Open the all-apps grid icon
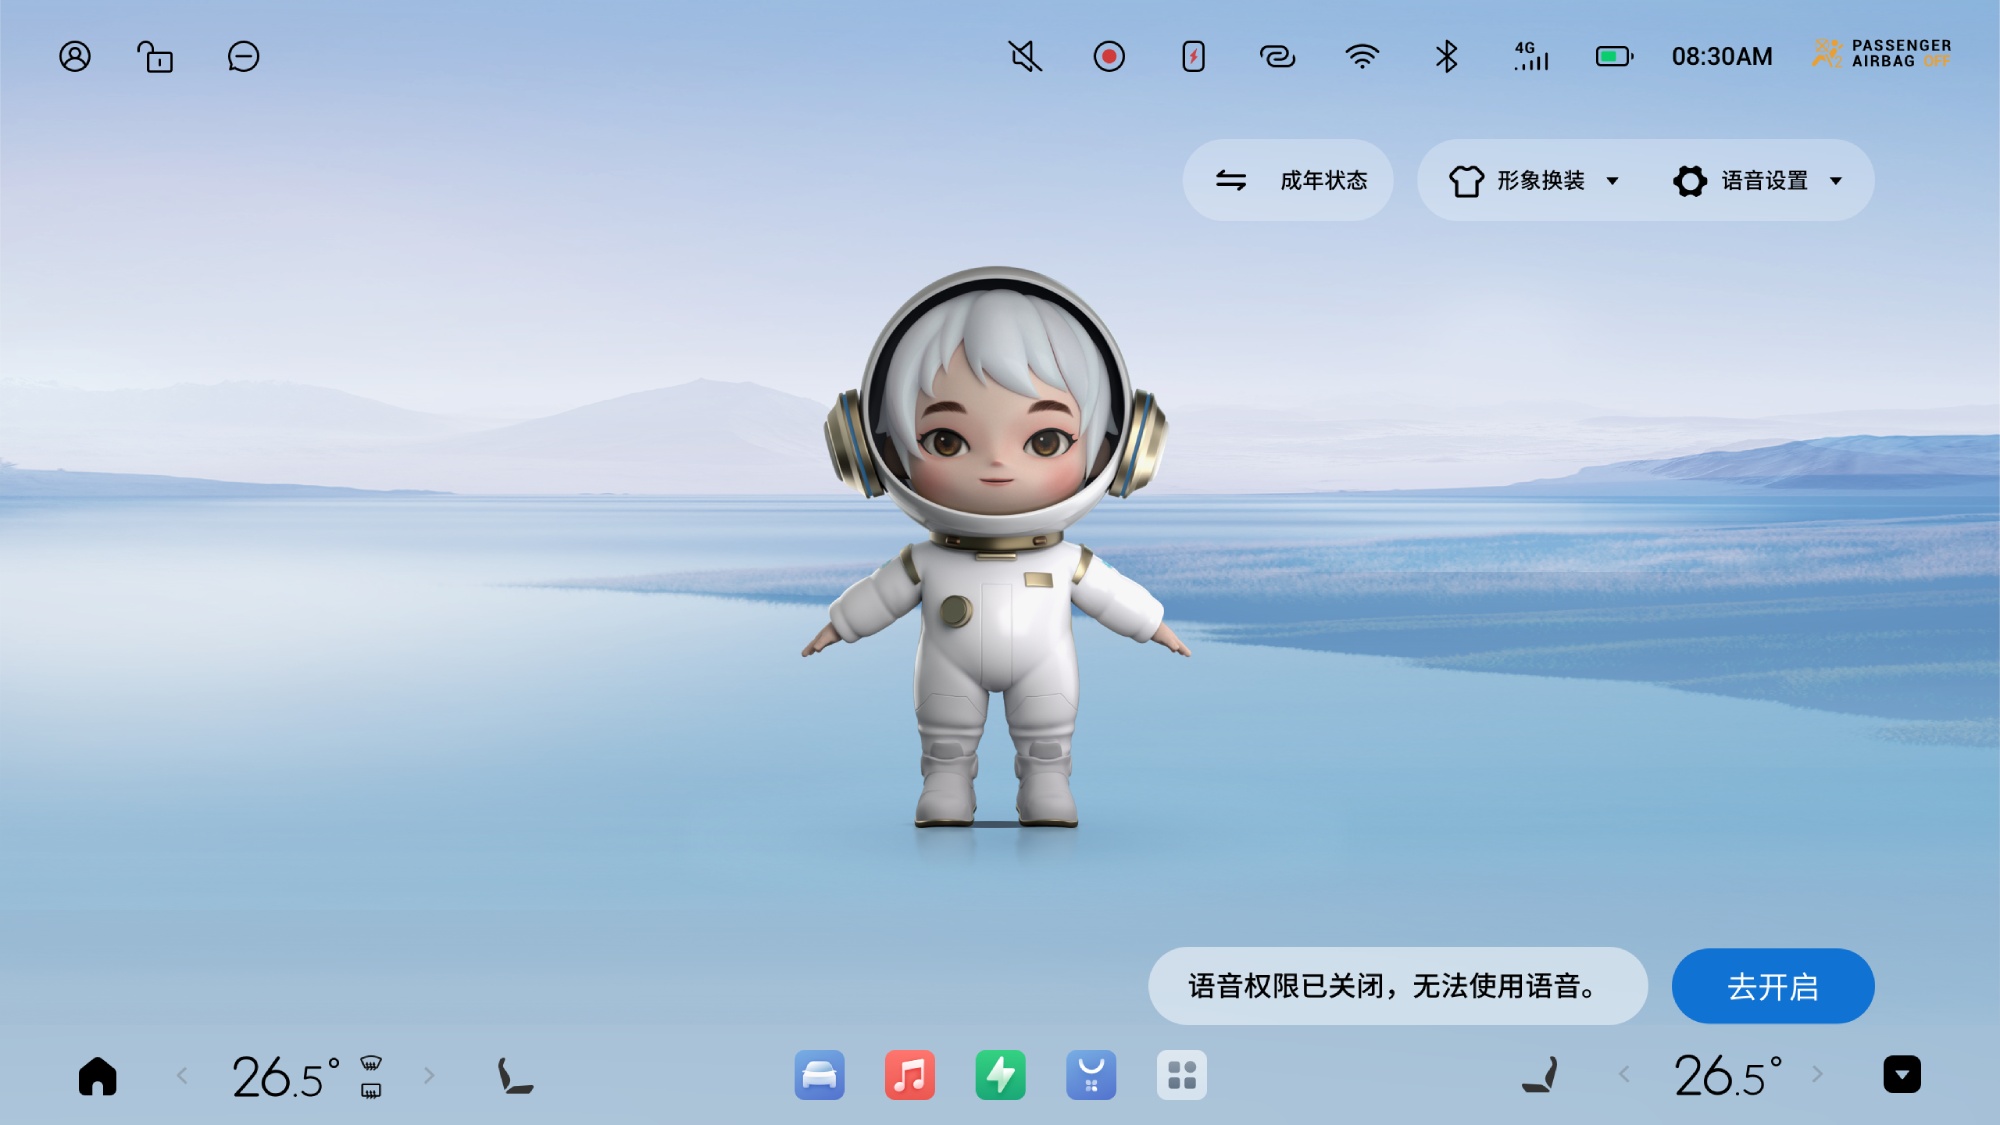 (1181, 1076)
